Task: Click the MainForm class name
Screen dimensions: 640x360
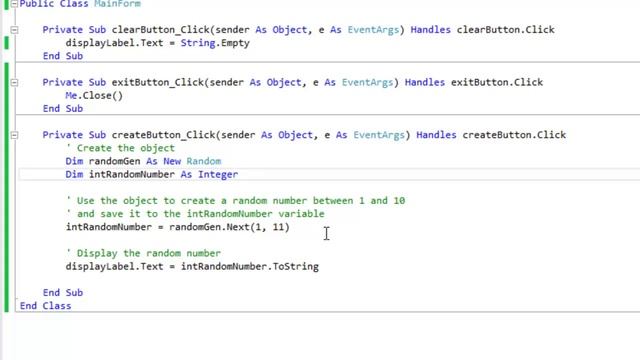Action: (x=118, y=4)
